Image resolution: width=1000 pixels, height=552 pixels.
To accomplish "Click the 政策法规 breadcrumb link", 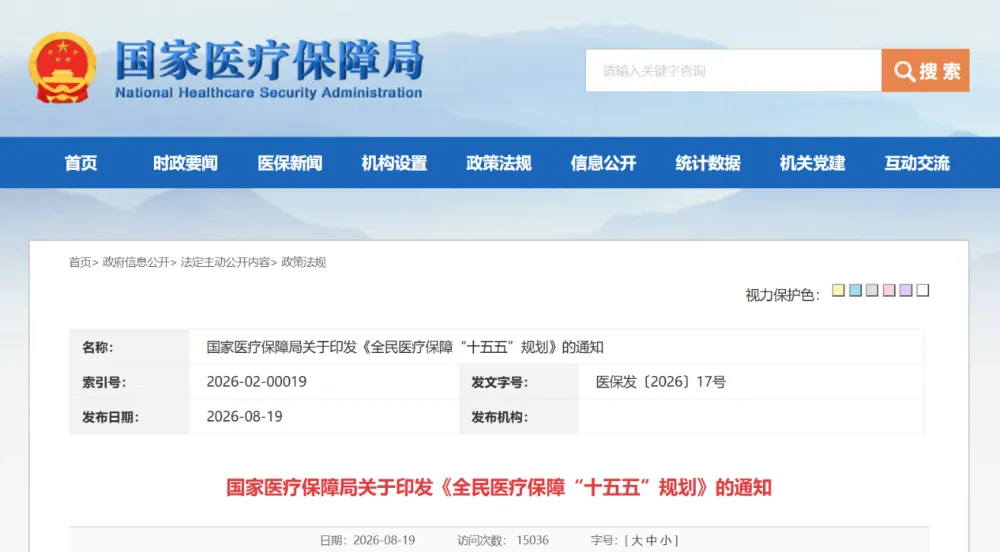I will (x=304, y=262).
